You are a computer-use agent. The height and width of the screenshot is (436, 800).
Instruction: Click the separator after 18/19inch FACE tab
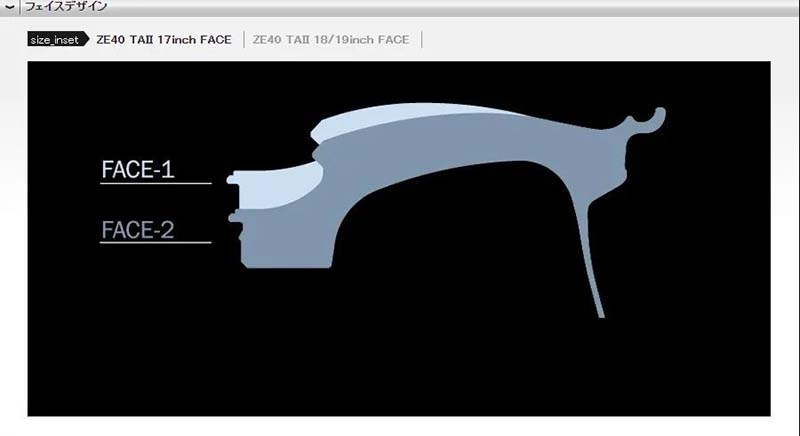[422, 40]
